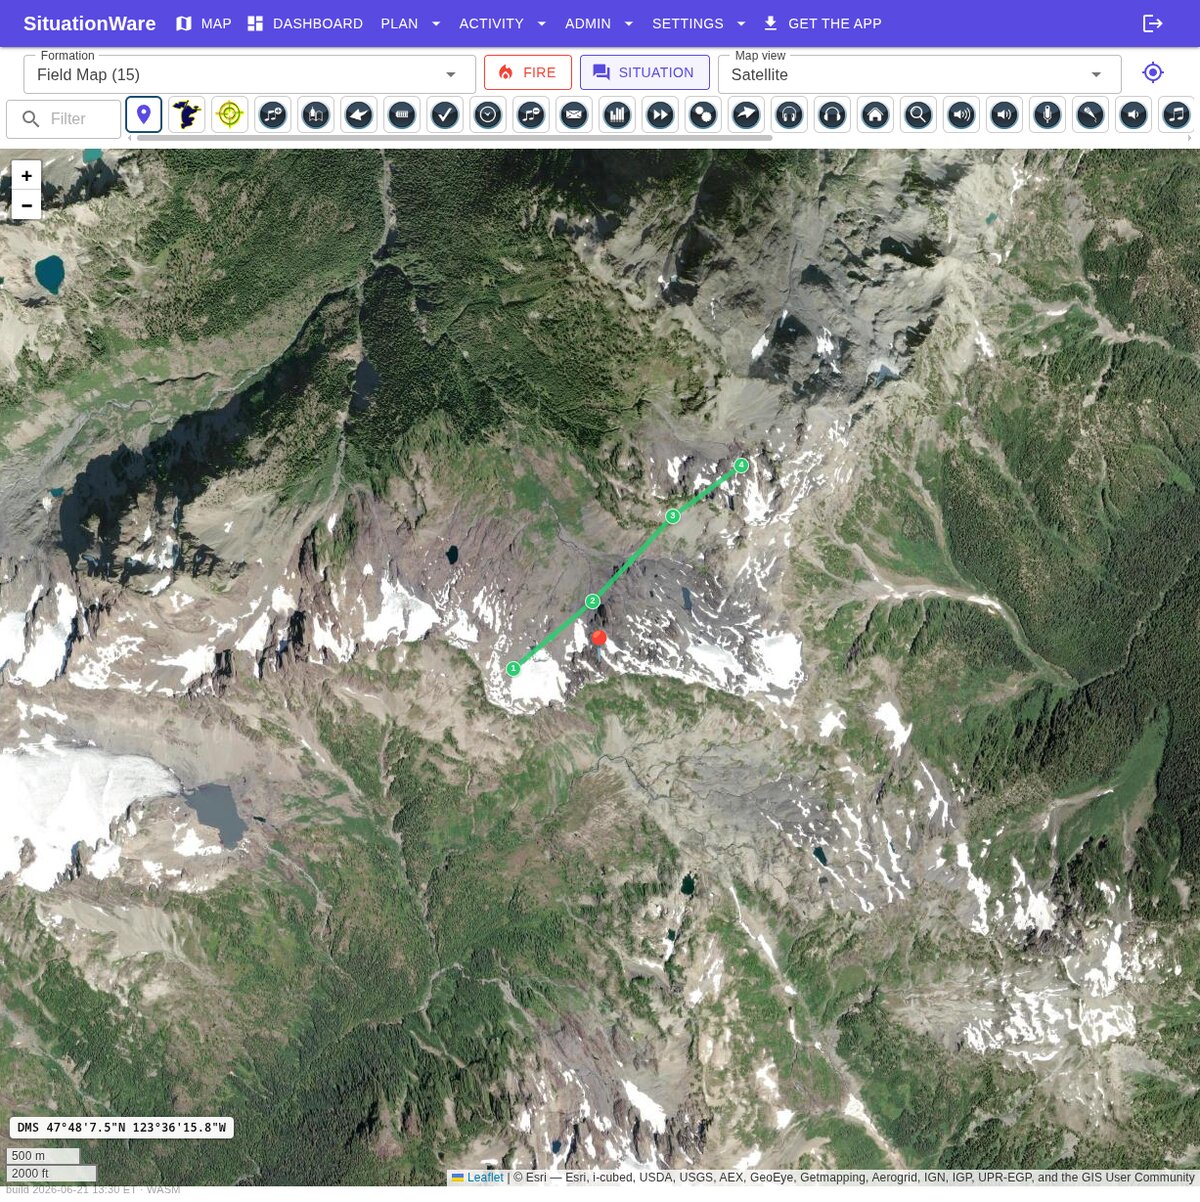Select the curved share arrow icon
This screenshot has height=1202, width=1200.
point(746,115)
